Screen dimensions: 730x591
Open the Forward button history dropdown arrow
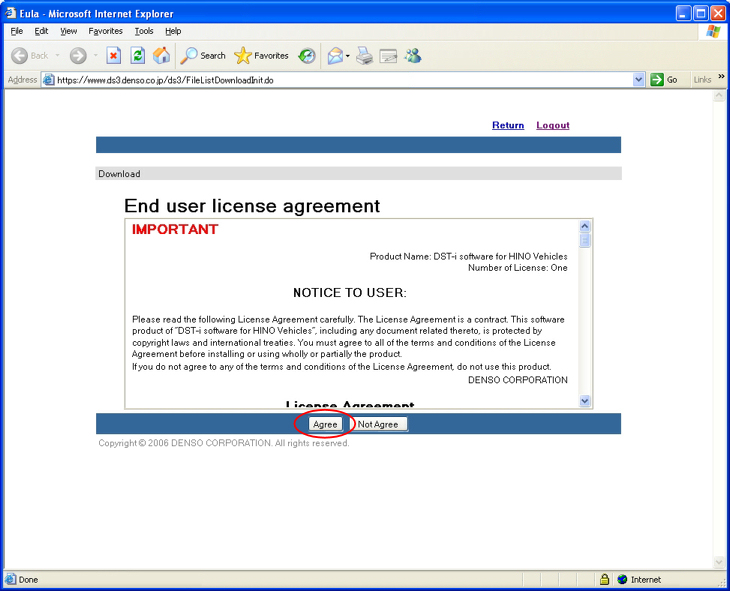point(95,56)
